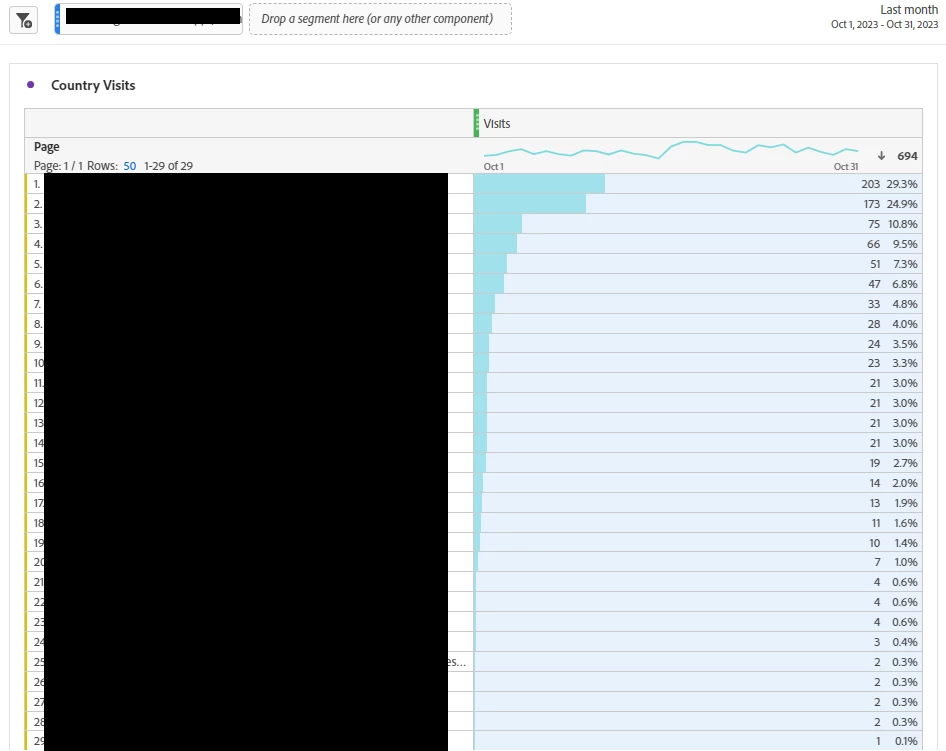Viewport: 946px width, 751px height.
Task: Click the sort descending arrow beside 694
Action: pos(881,156)
